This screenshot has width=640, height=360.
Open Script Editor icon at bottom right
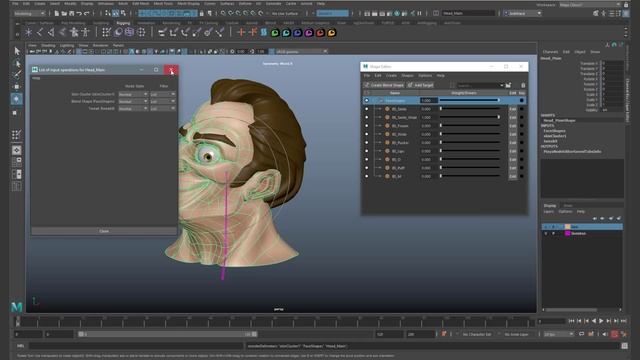(624, 346)
